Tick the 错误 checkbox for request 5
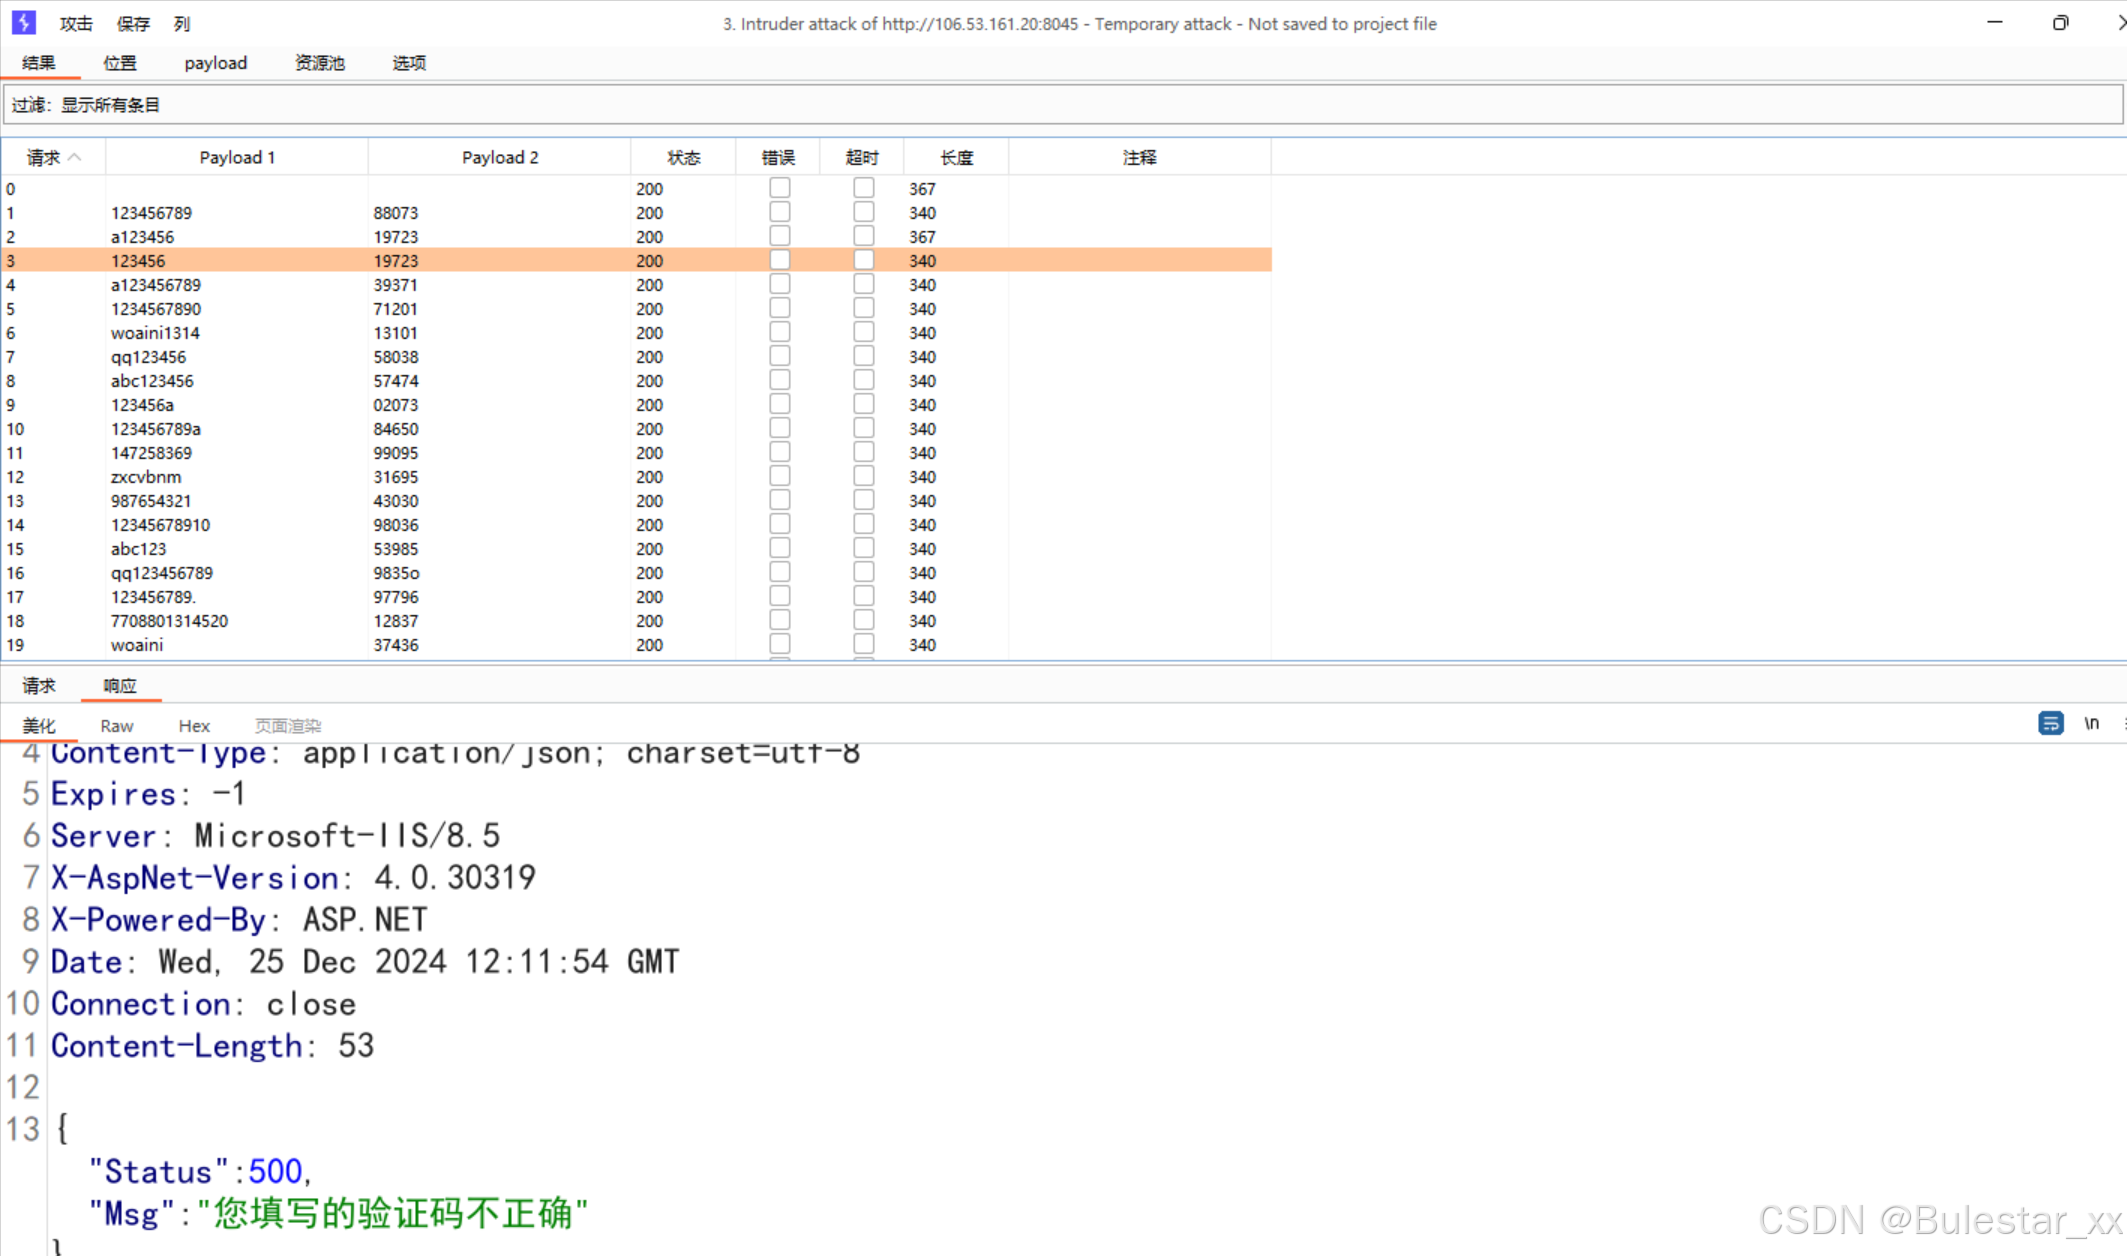 [780, 308]
